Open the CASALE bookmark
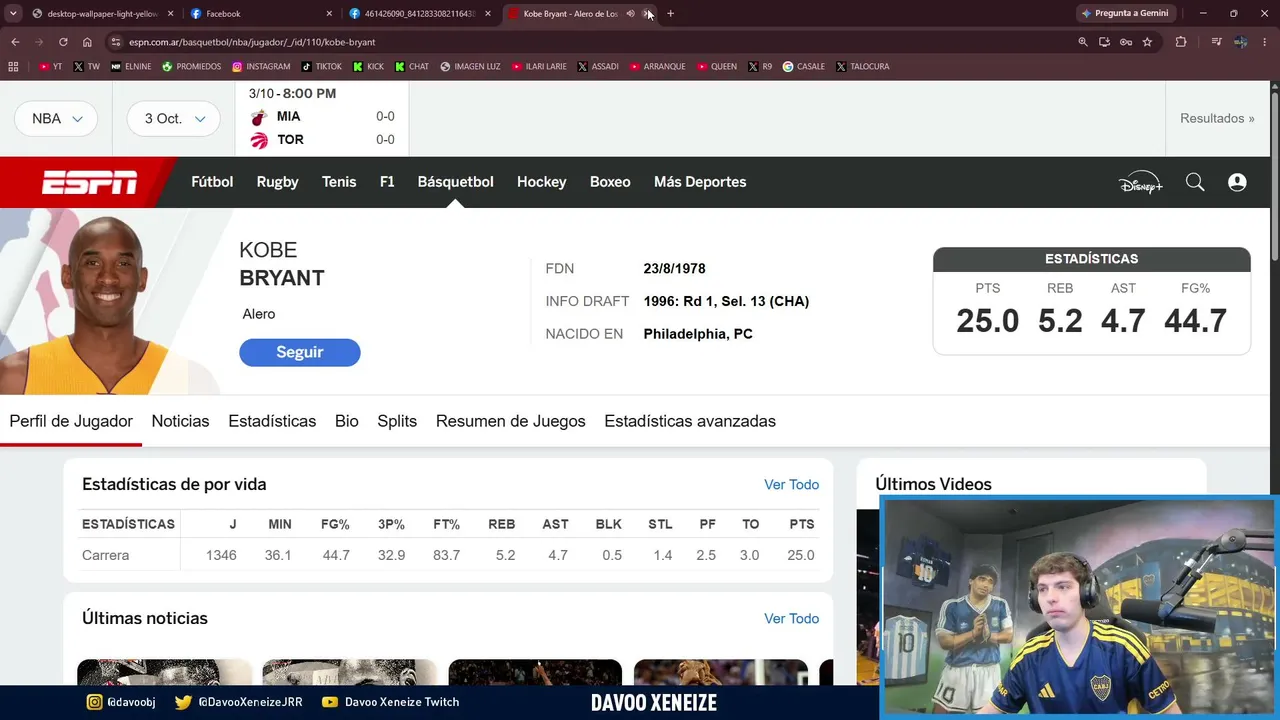This screenshot has width=1280, height=720. 804,67
